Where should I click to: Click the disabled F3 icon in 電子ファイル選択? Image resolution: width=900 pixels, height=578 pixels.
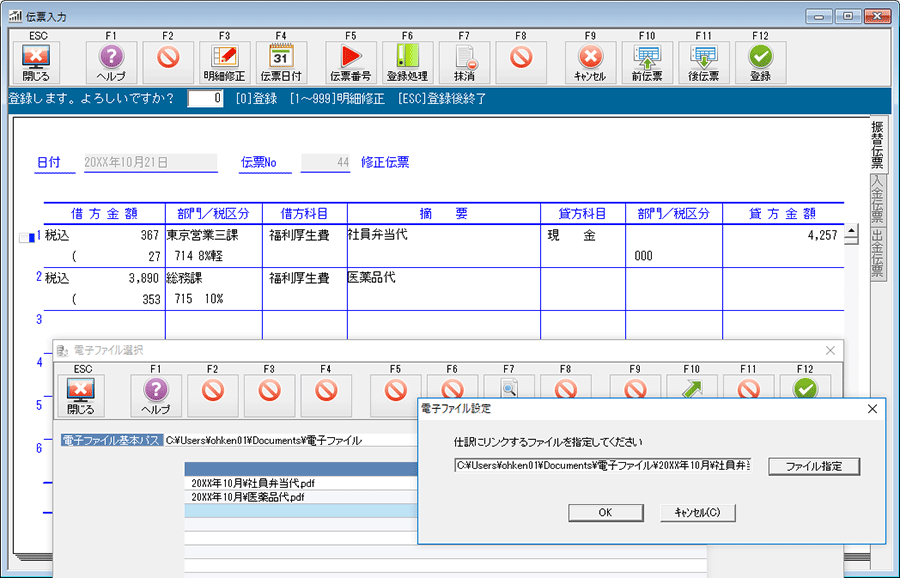pos(269,396)
